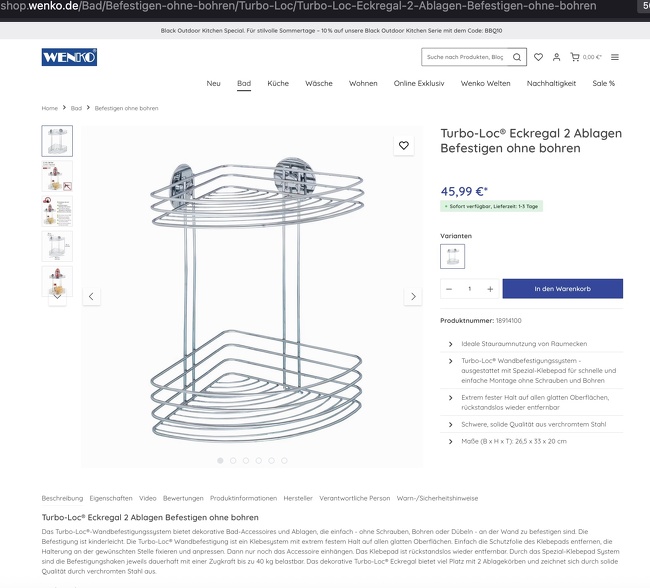Select the product variant thumbnail

tap(452, 256)
